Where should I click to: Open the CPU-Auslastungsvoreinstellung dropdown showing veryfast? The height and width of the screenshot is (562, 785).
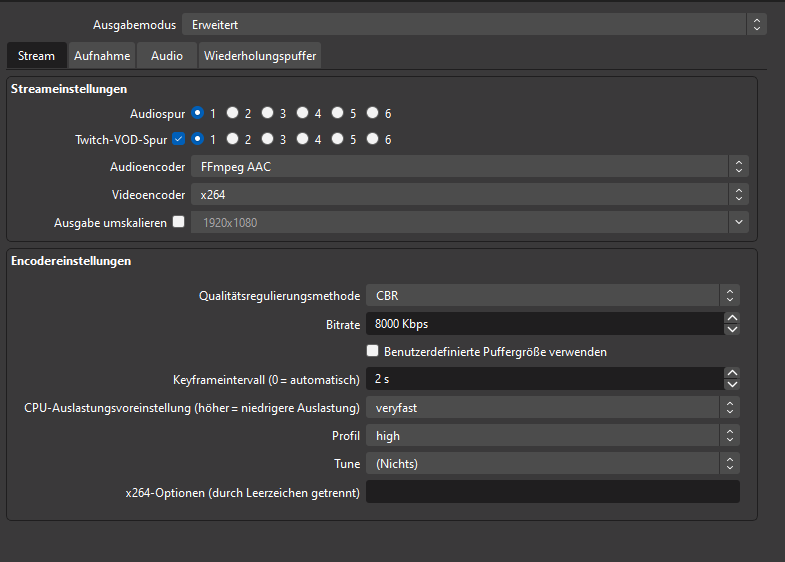[x=553, y=407]
